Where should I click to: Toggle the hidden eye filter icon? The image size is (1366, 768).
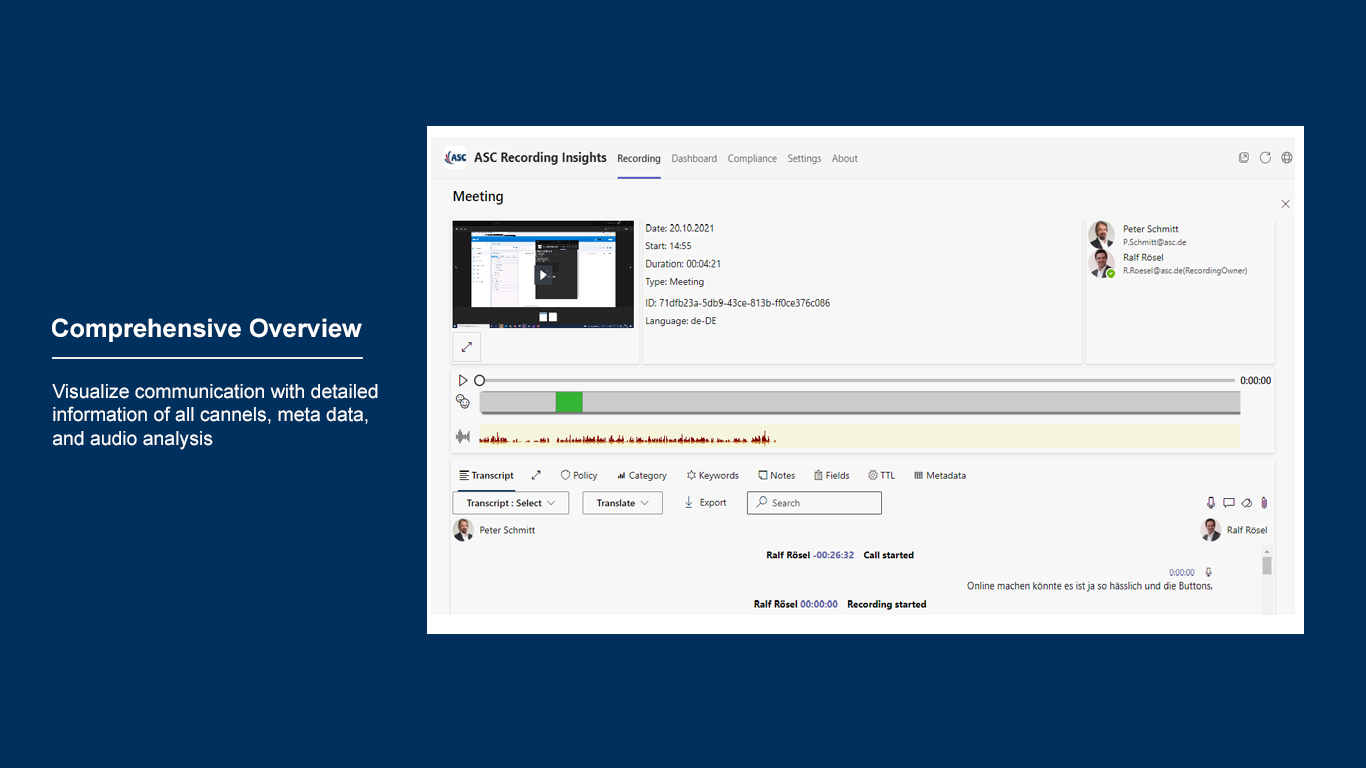(x=1247, y=503)
